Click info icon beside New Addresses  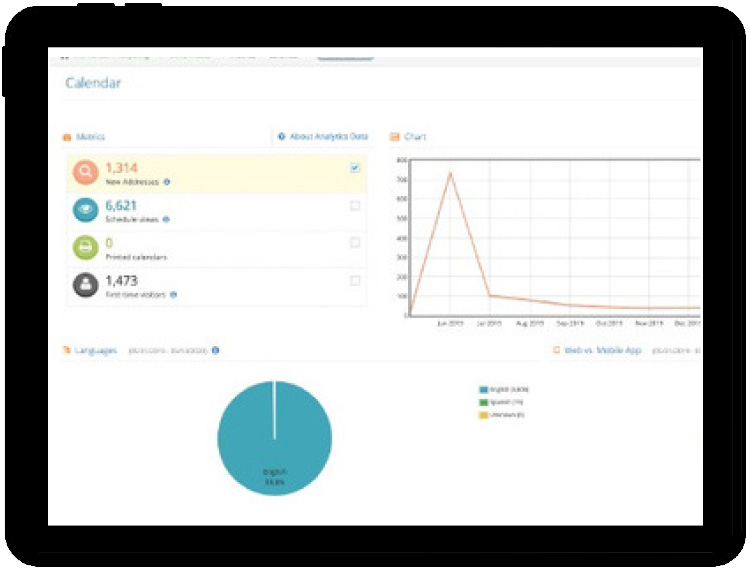coord(166,182)
